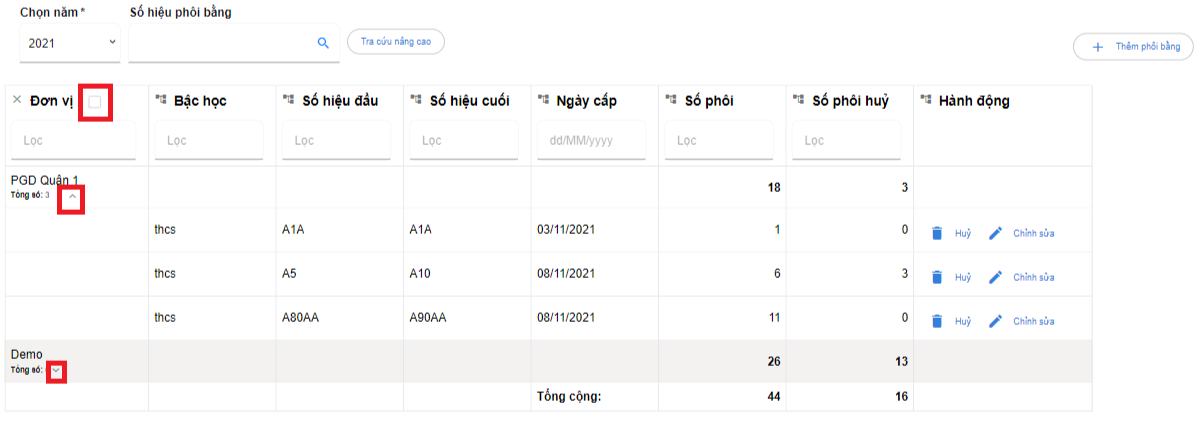The image size is (1200, 433).
Task: Click the Bậc học Lọc filter box
Action: (208, 141)
